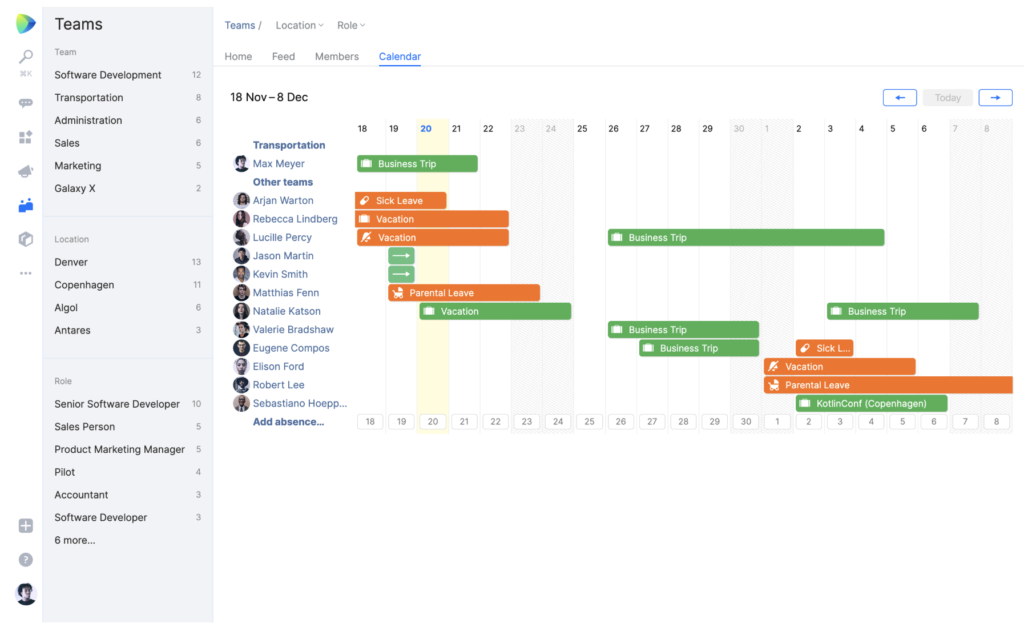Open help via the question mark icon
The image size is (1024, 627).
pos(25,559)
